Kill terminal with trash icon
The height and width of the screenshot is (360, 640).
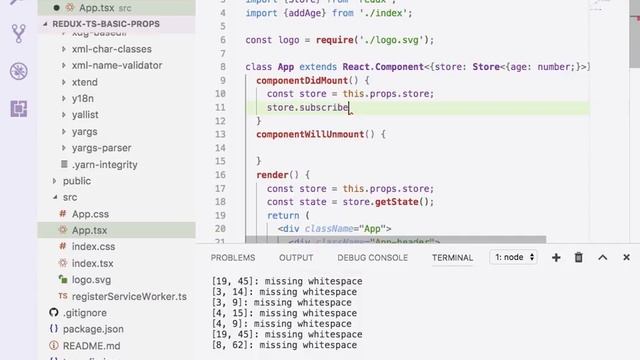579,258
